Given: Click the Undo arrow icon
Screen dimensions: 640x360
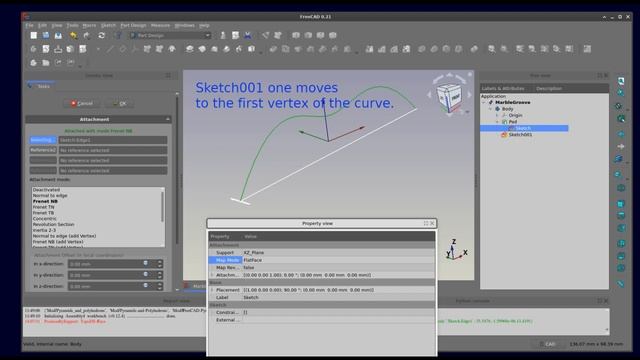Looking at the screenshot, I should (x=73, y=36).
